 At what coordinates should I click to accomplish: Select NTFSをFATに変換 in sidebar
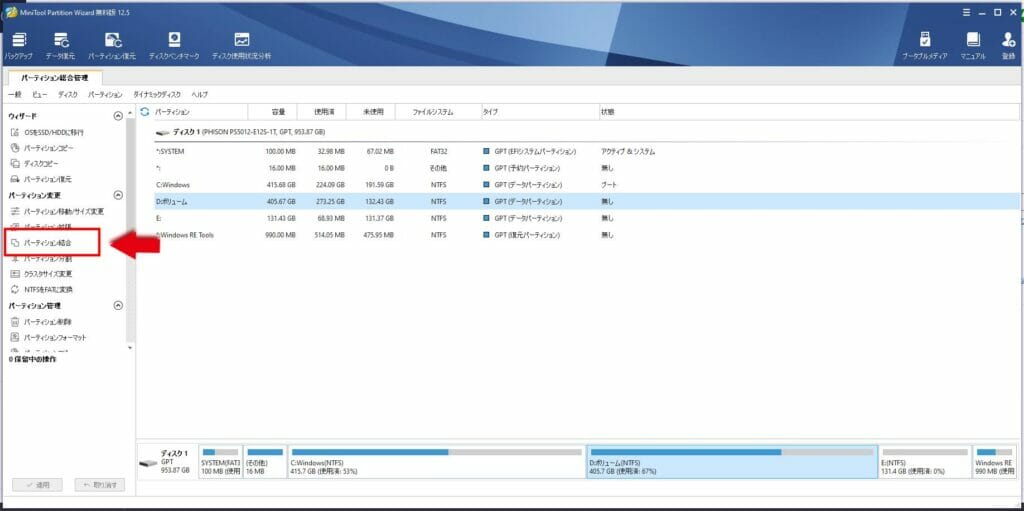click(42, 289)
